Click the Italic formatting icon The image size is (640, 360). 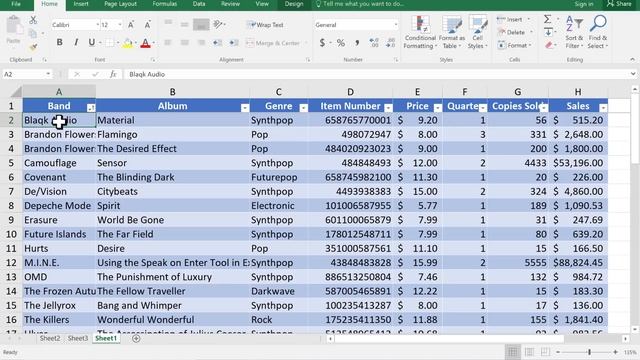(x=76, y=42)
